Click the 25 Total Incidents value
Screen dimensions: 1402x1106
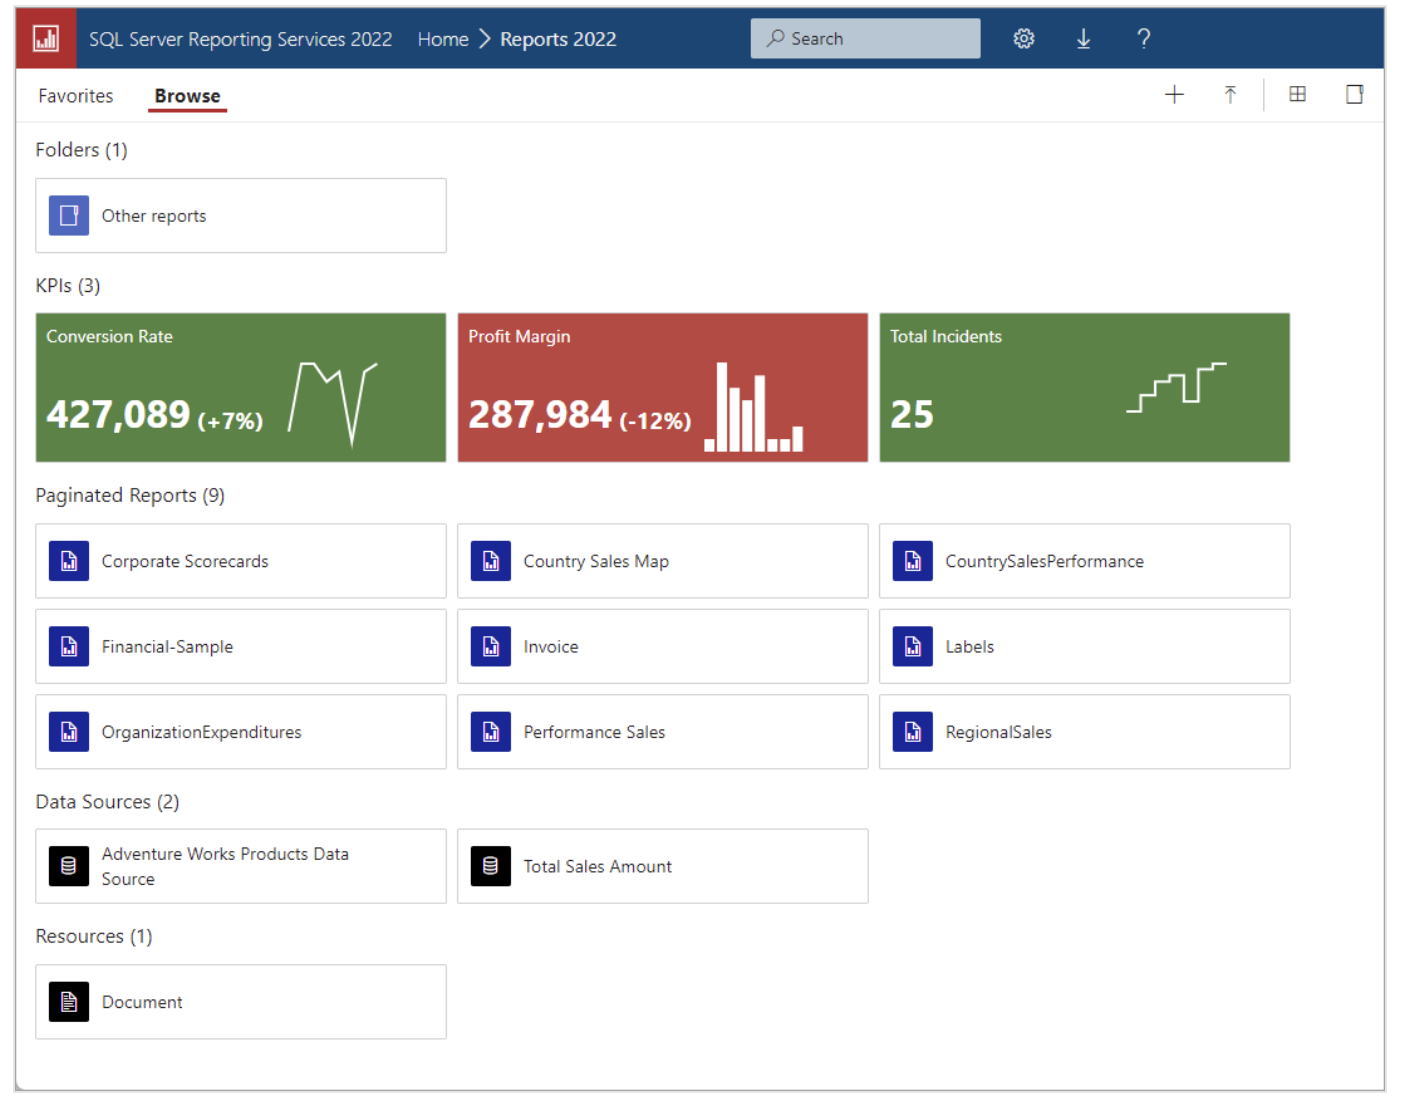[x=912, y=414]
